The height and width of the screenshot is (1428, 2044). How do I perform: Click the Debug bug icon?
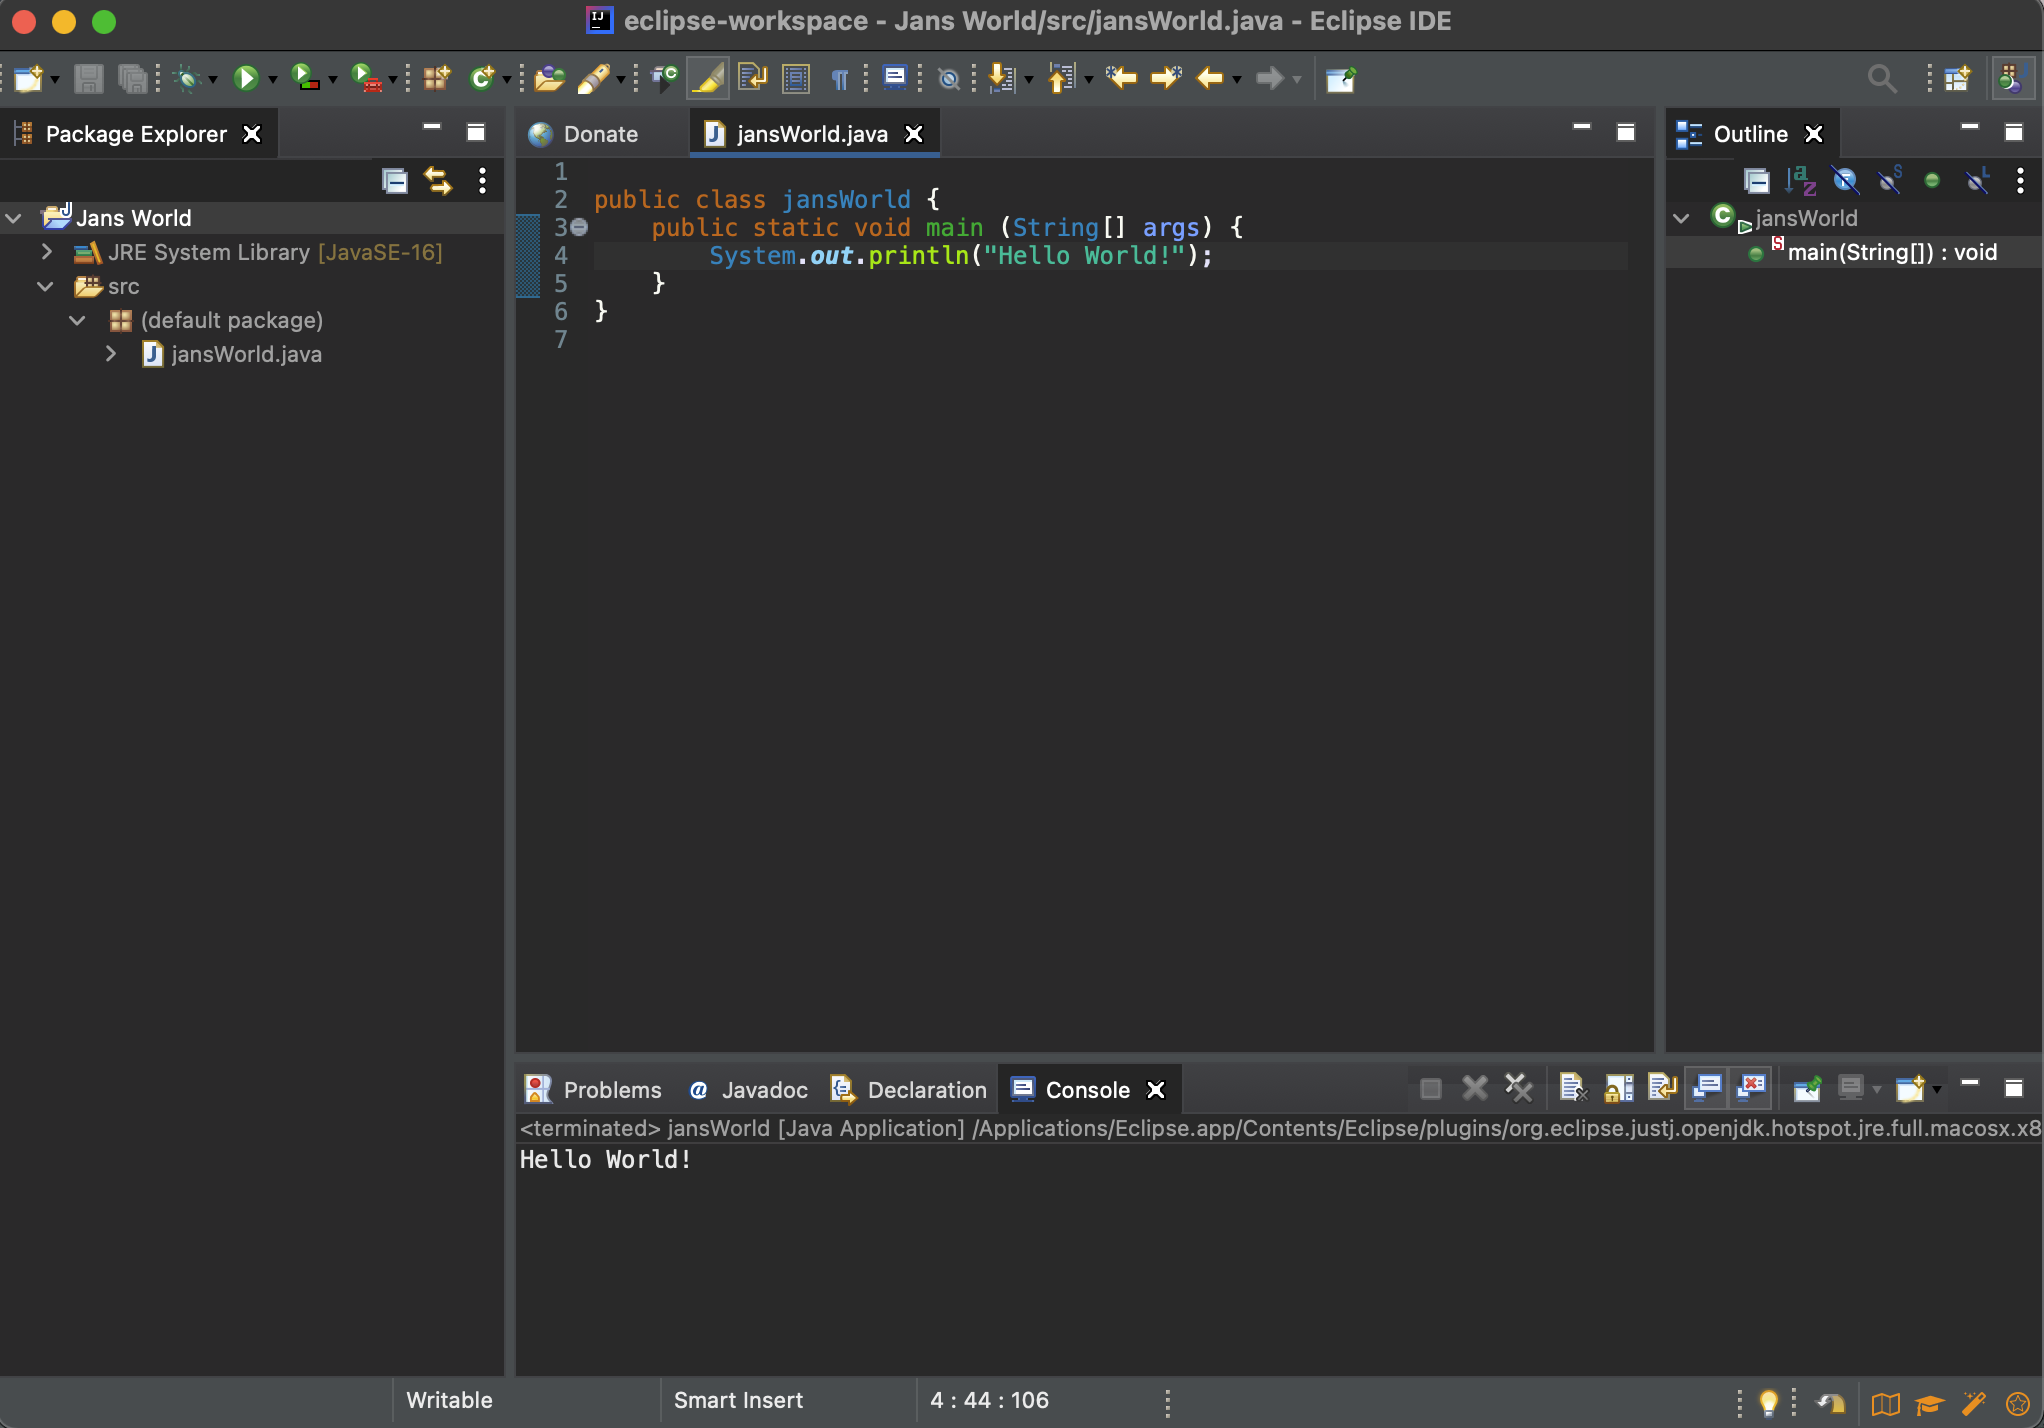187,78
